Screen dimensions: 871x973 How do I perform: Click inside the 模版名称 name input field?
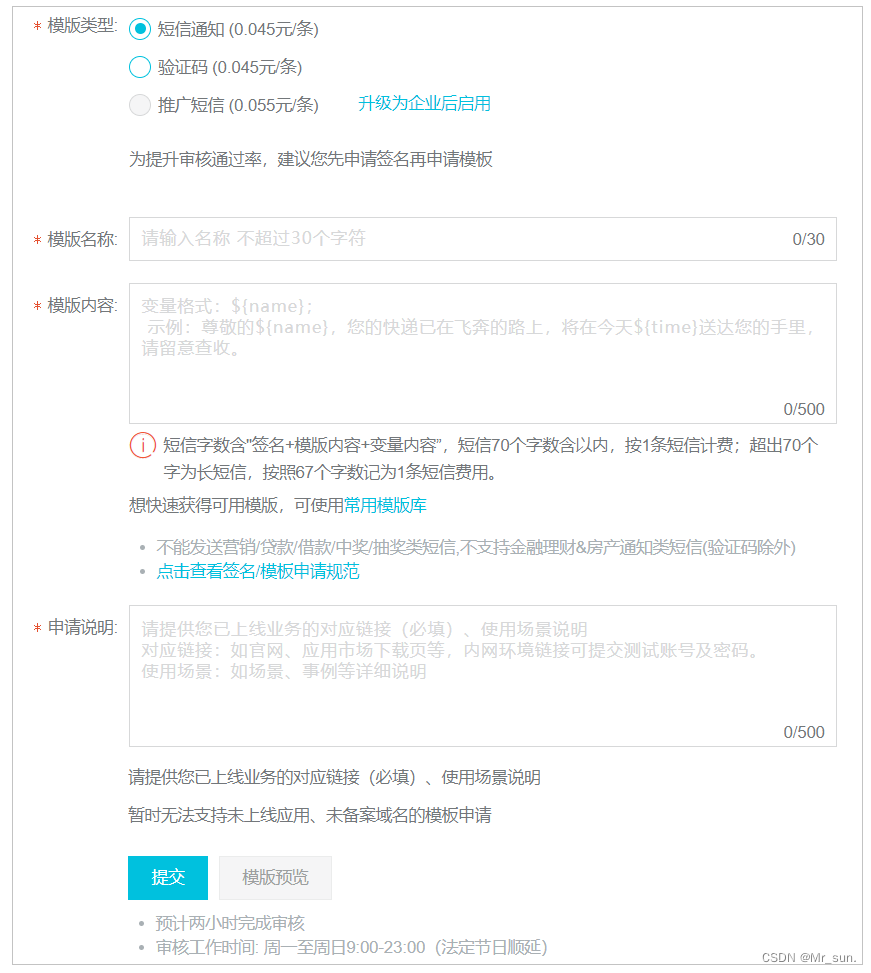[400, 239]
